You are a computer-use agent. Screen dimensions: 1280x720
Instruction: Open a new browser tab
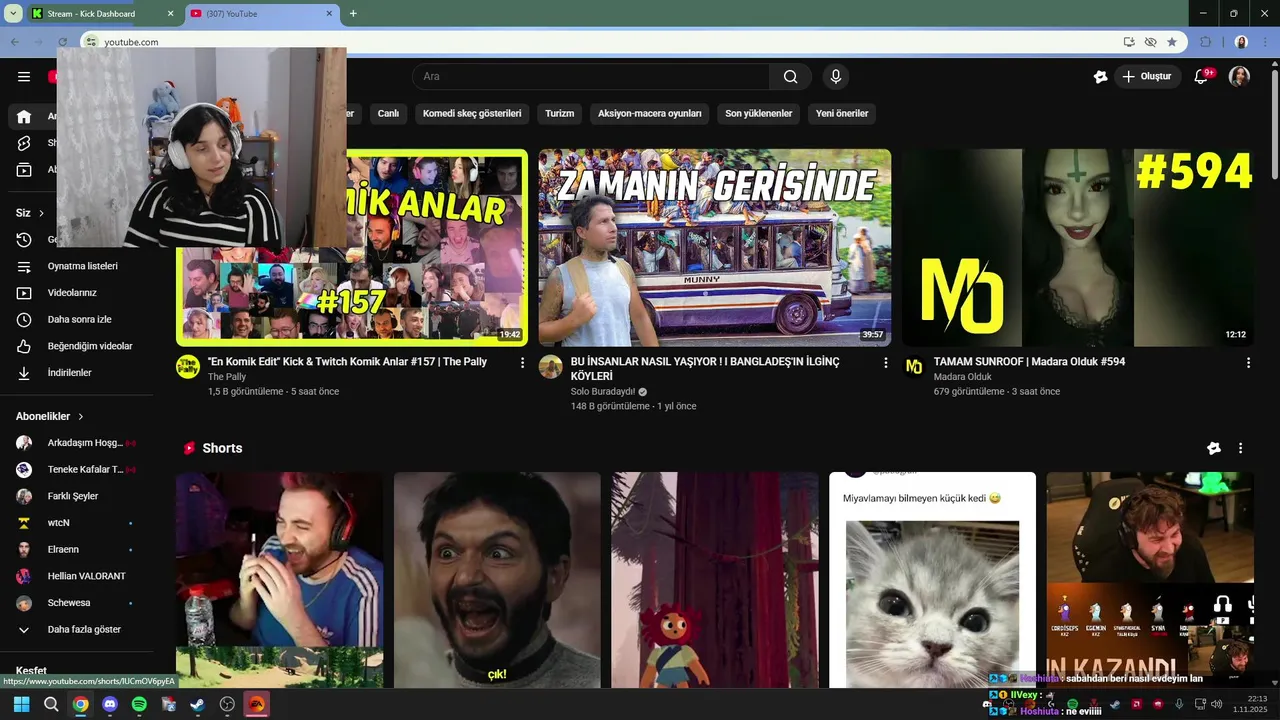(x=353, y=14)
